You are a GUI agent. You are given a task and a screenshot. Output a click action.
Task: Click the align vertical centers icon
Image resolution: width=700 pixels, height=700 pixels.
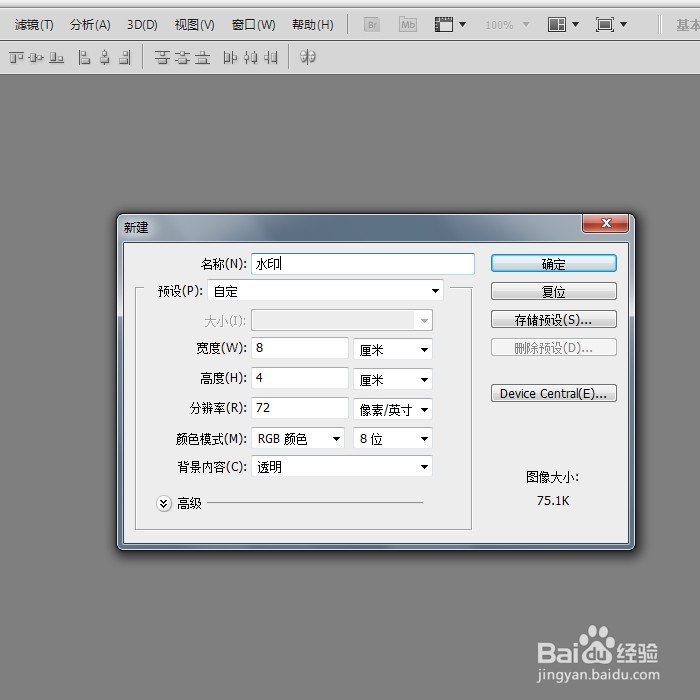36,57
